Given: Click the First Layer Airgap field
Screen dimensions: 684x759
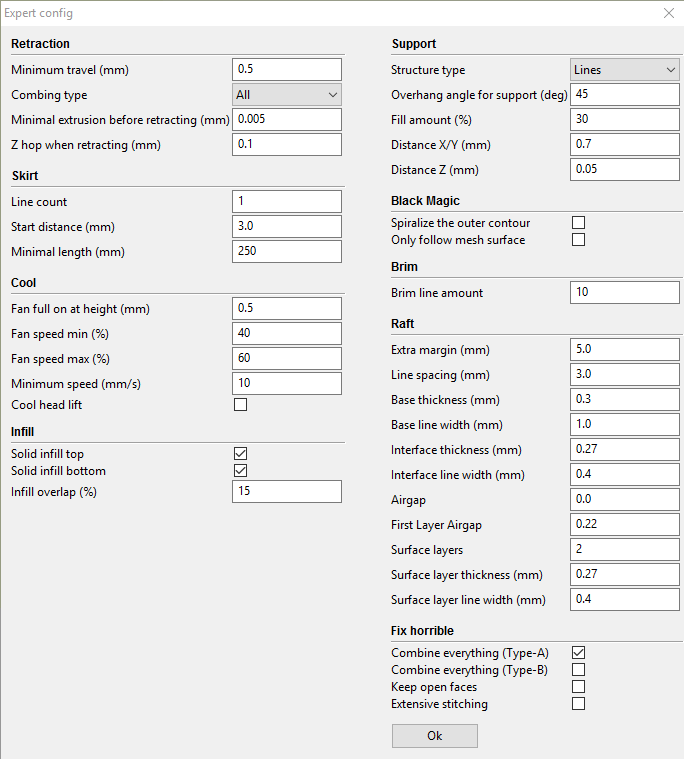Looking at the screenshot, I should click(x=624, y=524).
